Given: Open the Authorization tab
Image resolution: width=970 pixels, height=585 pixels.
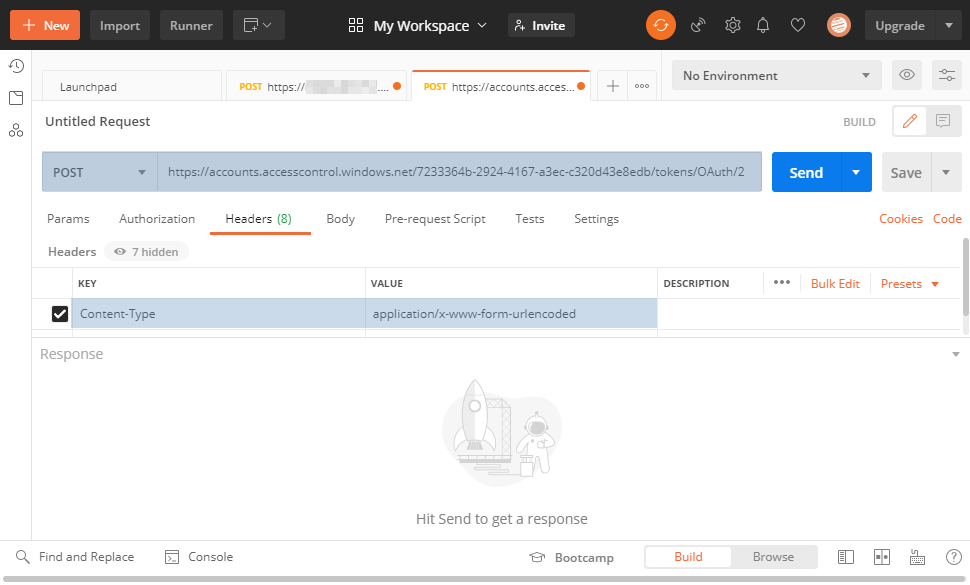Looking at the screenshot, I should coord(157,218).
